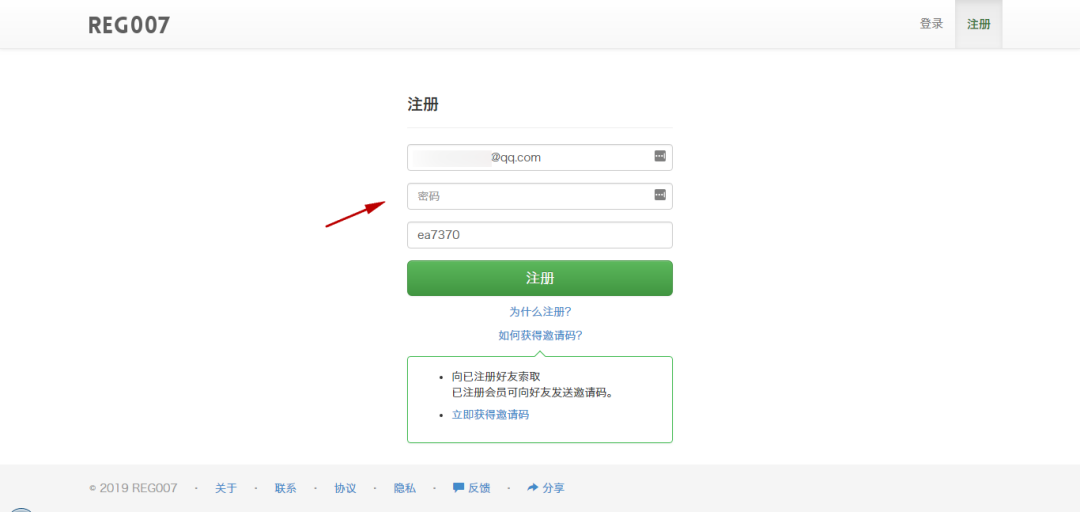Click the speech bubble feedback icon
This screenshot has width=1080, height=512.
pyautogui.click(x=458, y=487)
